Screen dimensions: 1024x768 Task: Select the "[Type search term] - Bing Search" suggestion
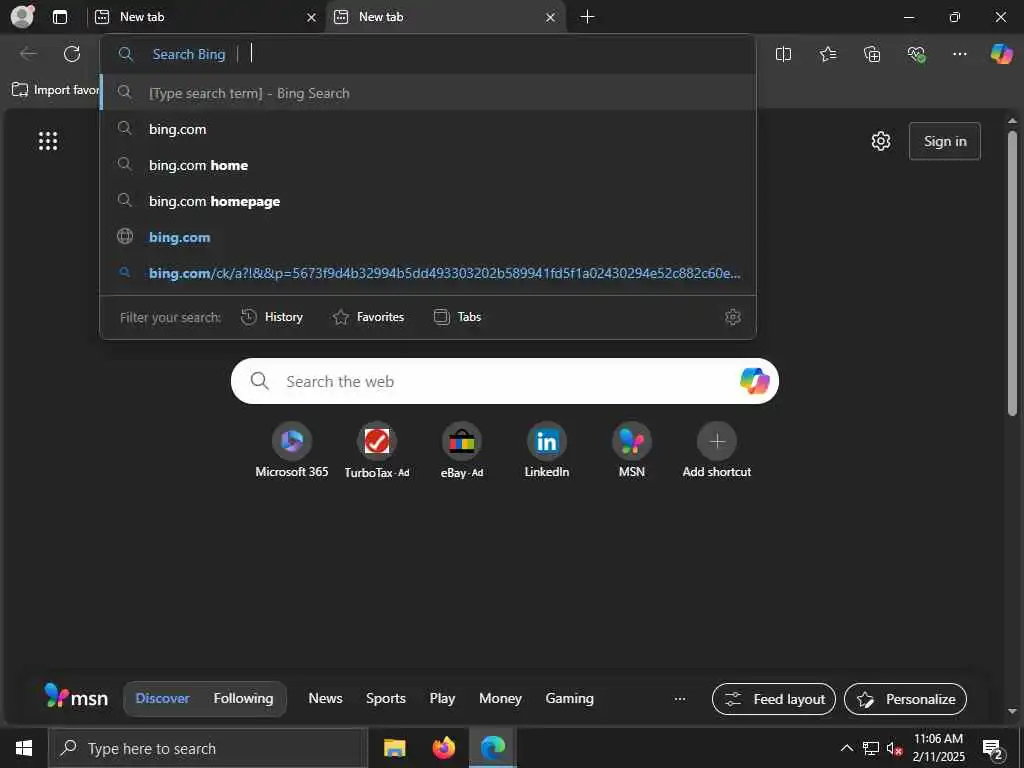428,93
